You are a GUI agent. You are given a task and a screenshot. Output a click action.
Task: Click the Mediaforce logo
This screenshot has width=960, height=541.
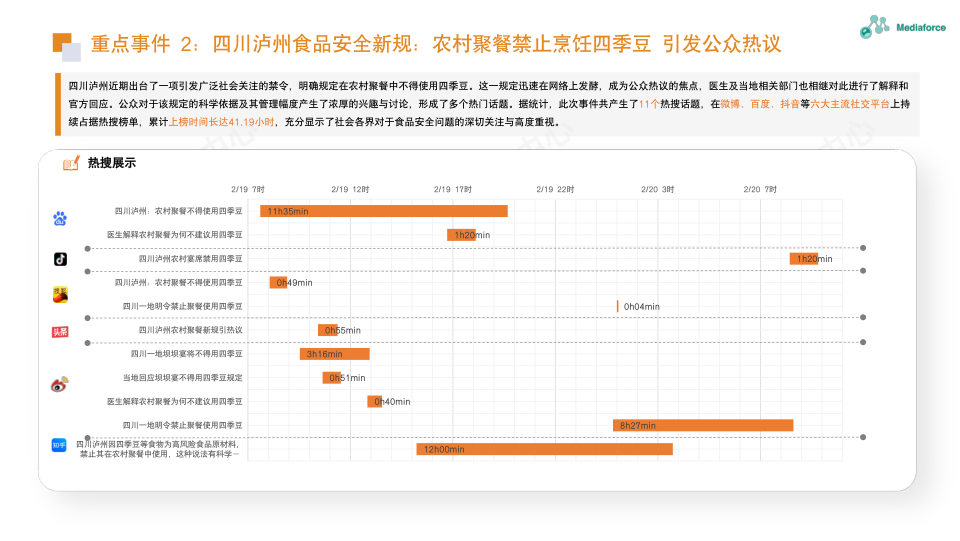click(902, 27)
